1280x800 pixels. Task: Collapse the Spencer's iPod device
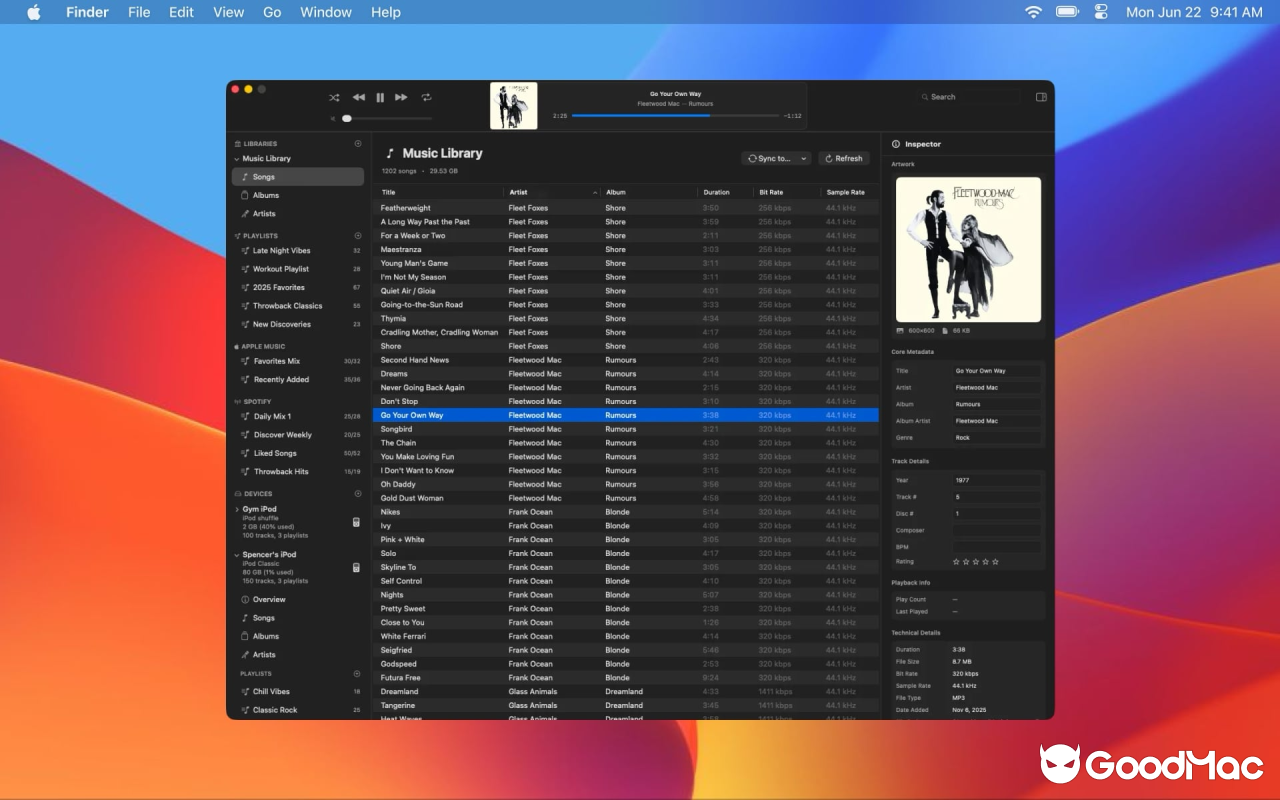[237, 555]
